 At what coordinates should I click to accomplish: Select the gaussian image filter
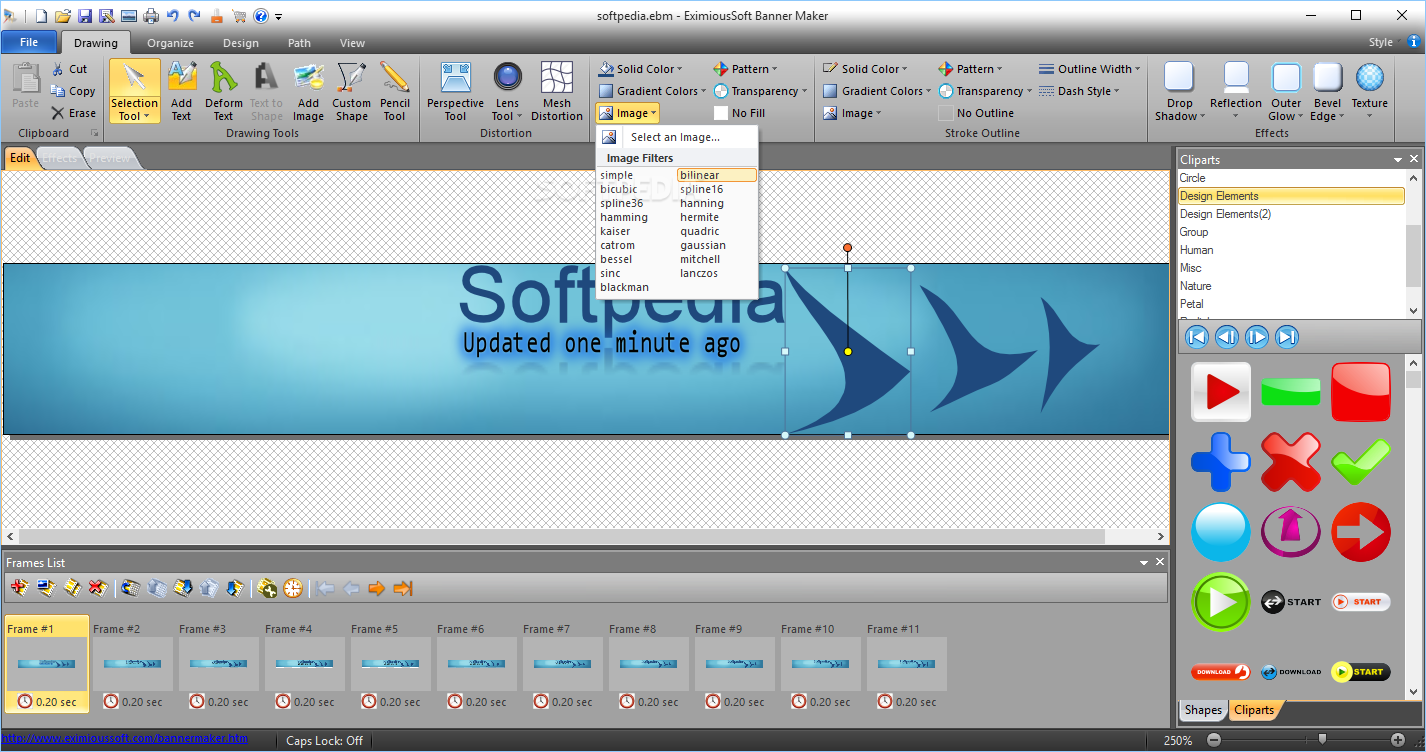(703, 245)
